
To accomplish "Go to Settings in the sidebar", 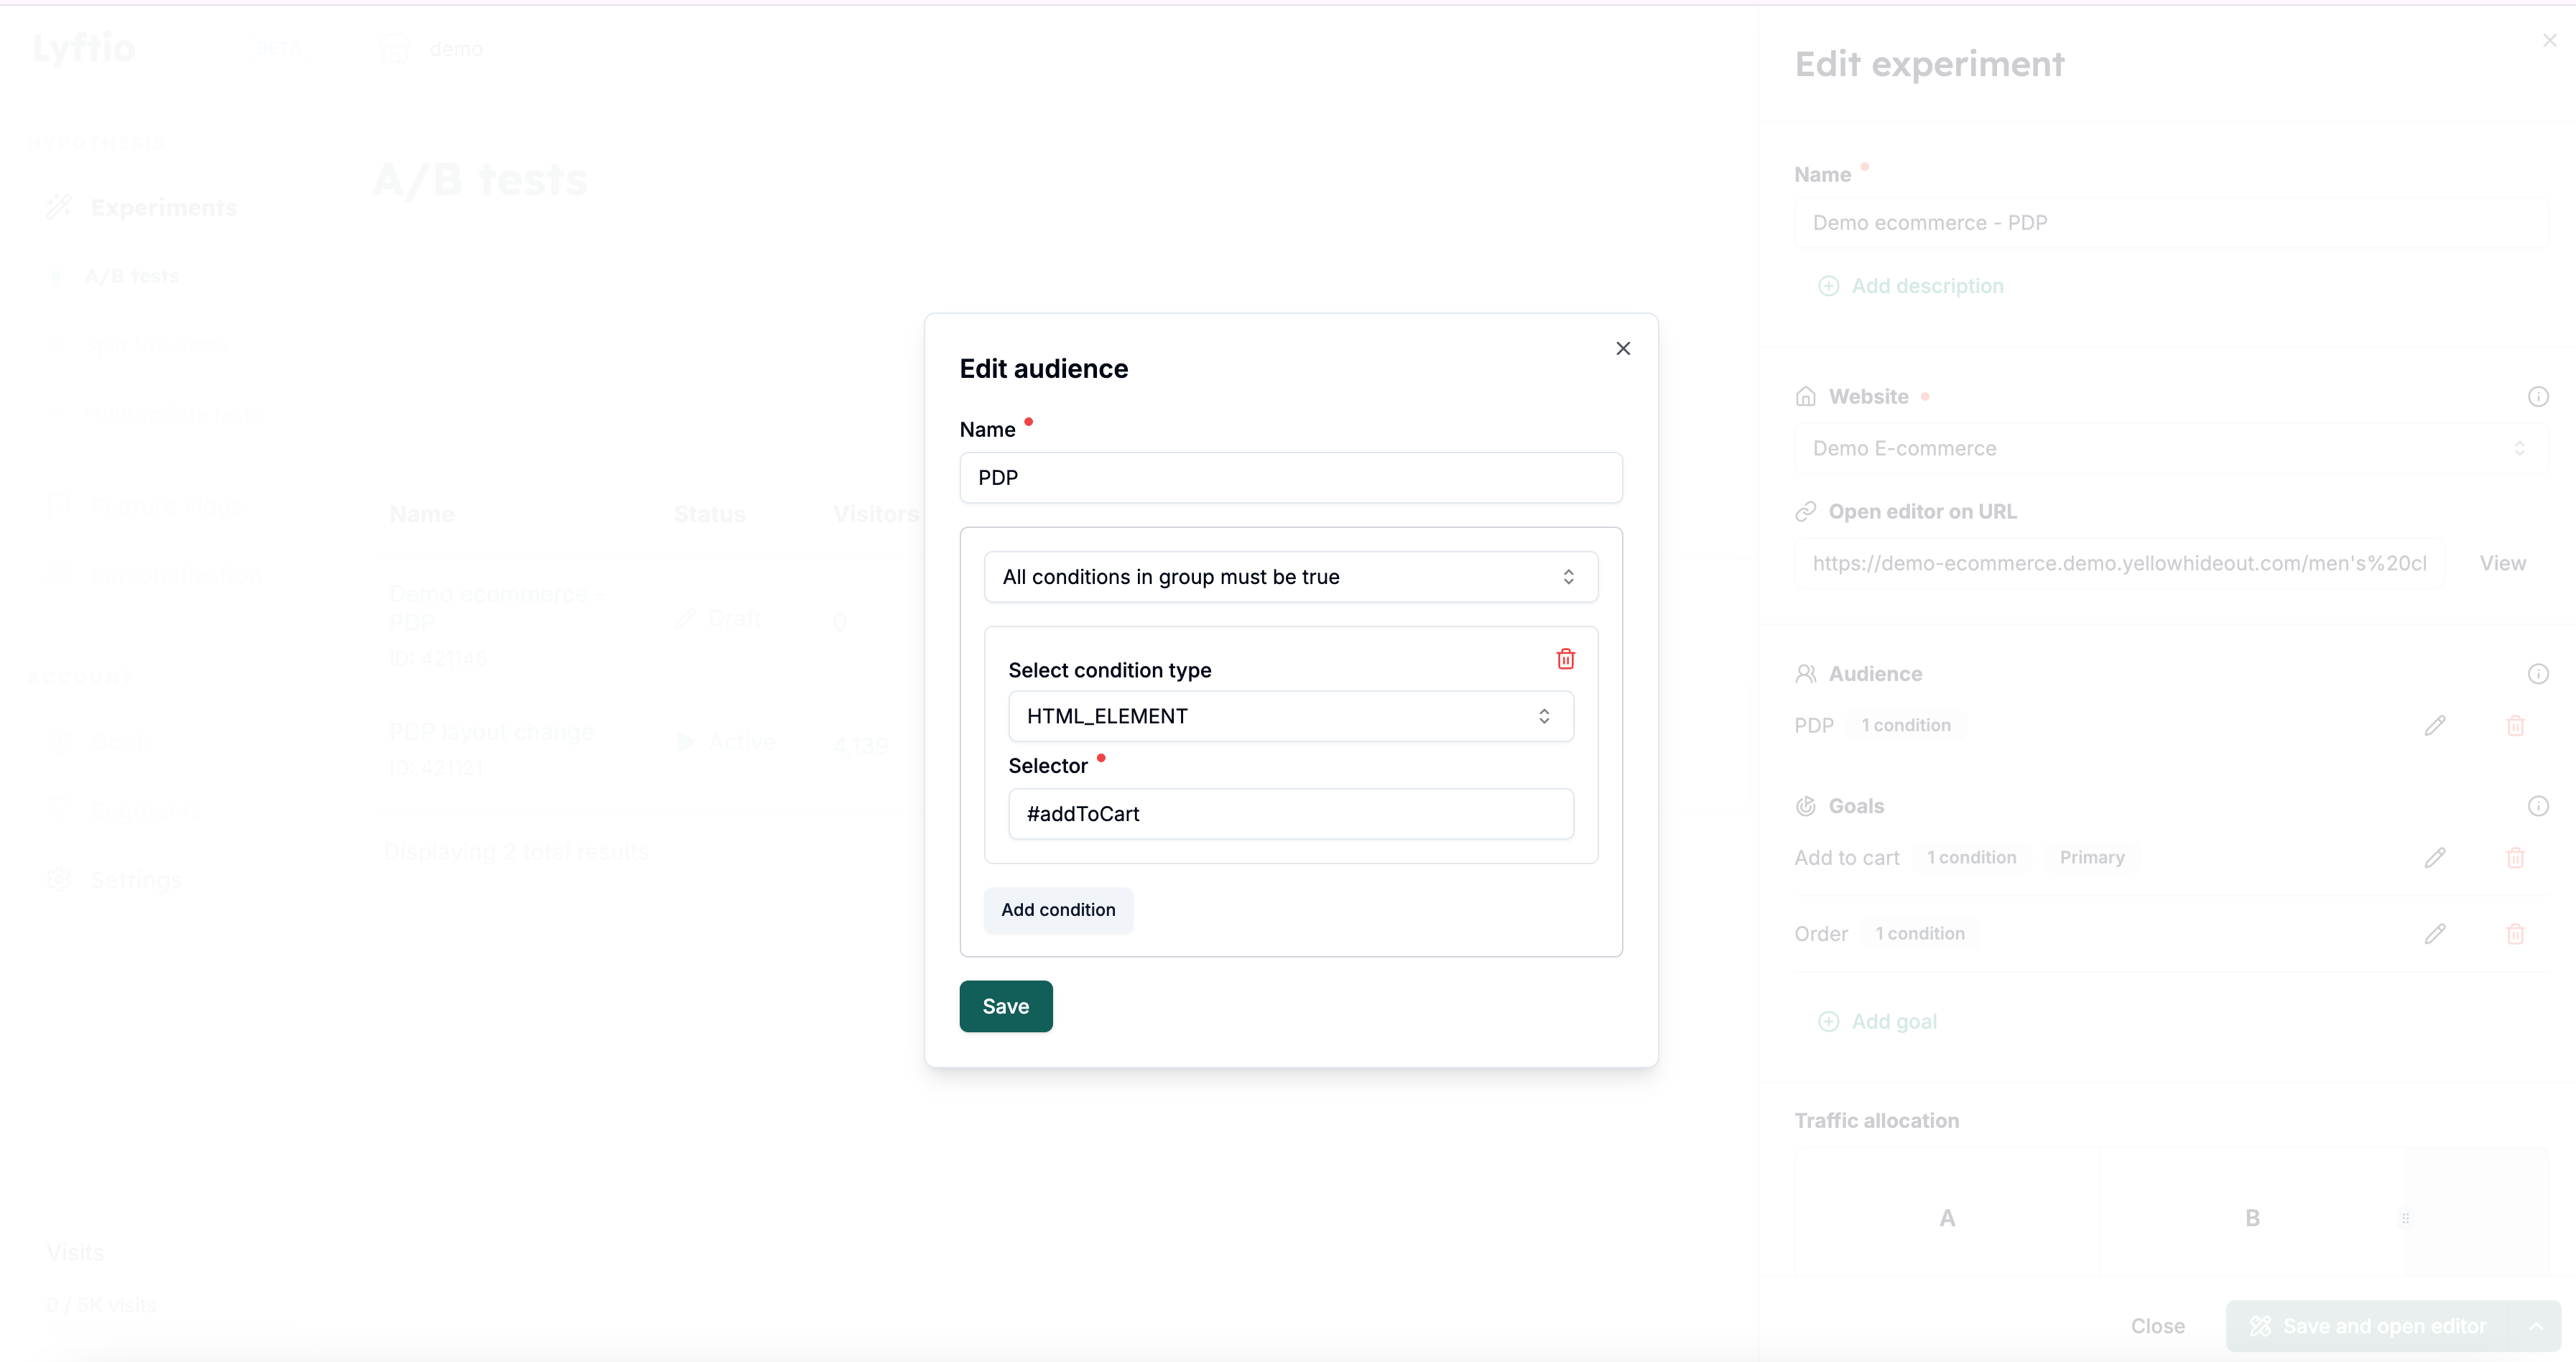I will [x=136, y=880].
